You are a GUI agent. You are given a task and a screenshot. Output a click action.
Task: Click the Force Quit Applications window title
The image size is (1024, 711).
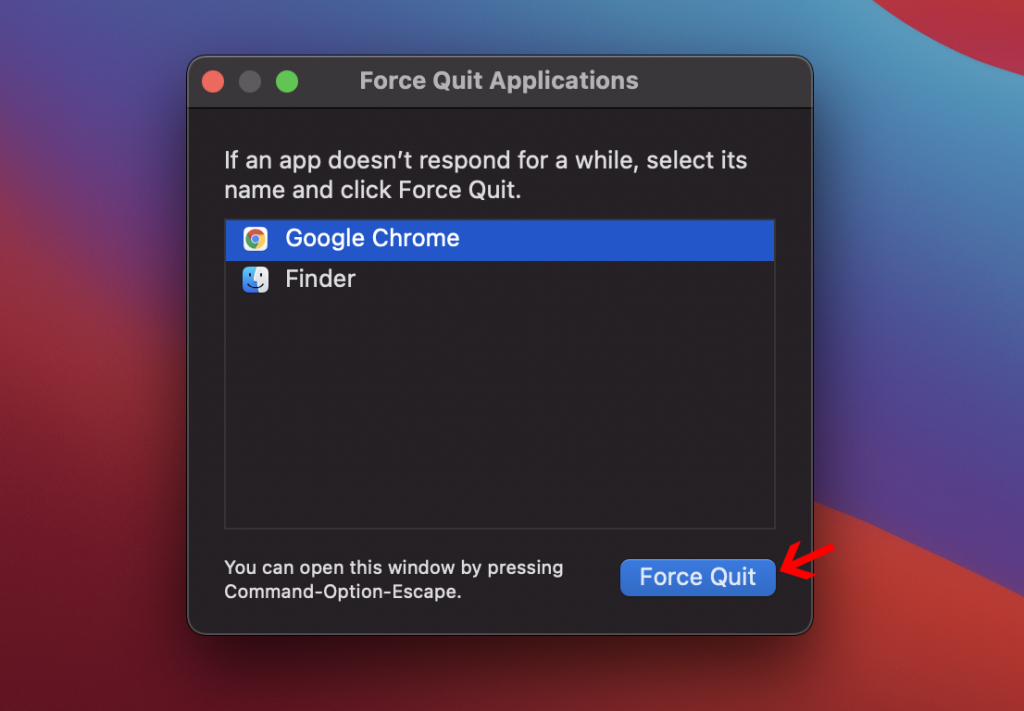(498, 81)
